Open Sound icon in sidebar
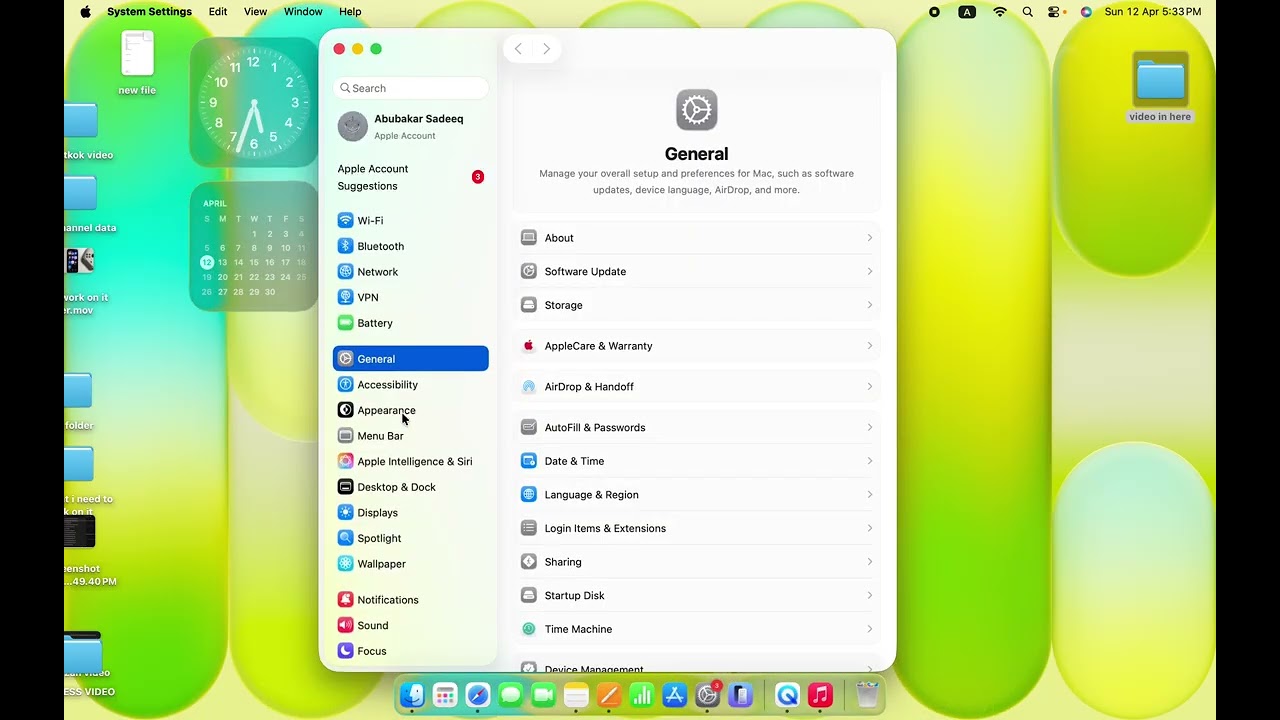1280x720 pixels. pyautogui.click(x=345, y=625)
